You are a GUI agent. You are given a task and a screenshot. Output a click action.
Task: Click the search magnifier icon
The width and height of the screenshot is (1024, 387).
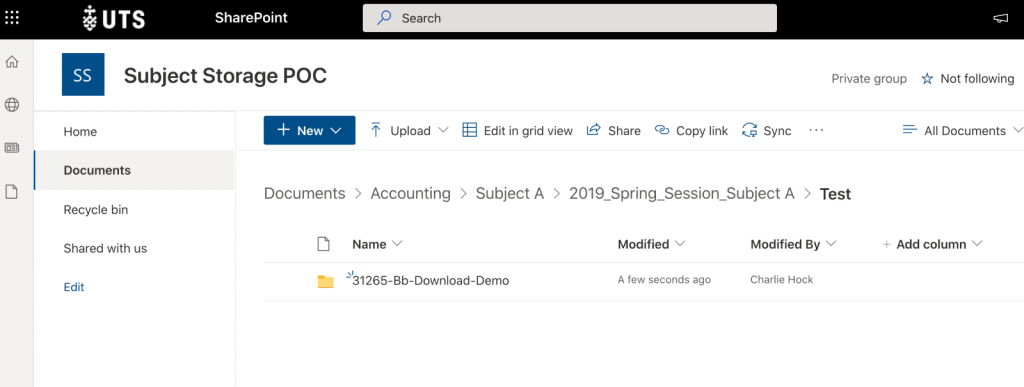[385, 18]
